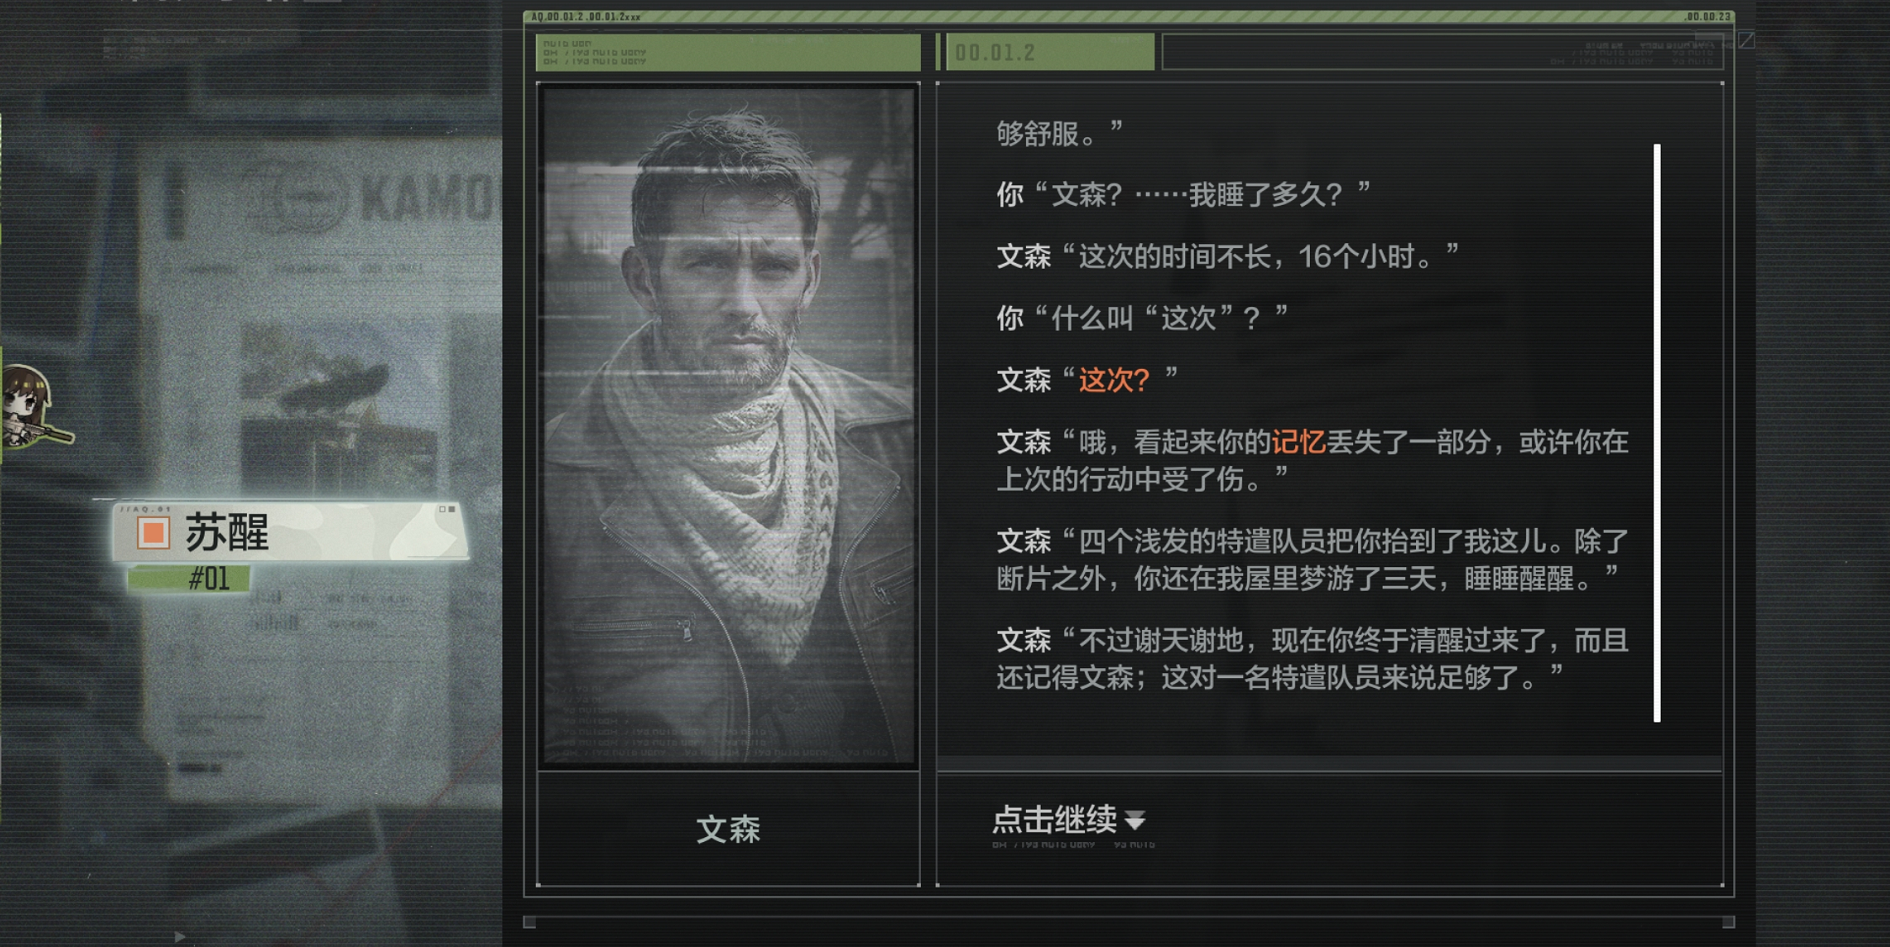Click the downward arrow next to 点击继续
1890x947 pixels.
pyautogui.click(x=1135, y=821)
